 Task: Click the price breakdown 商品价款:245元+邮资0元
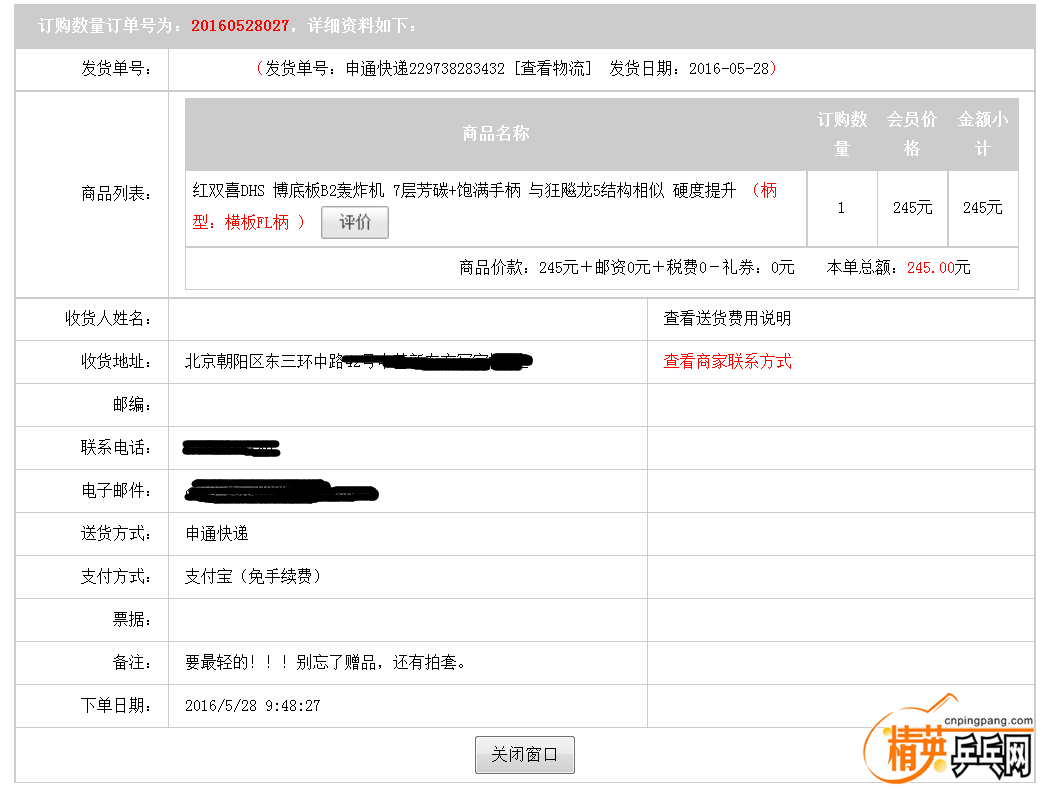point(554,268)
